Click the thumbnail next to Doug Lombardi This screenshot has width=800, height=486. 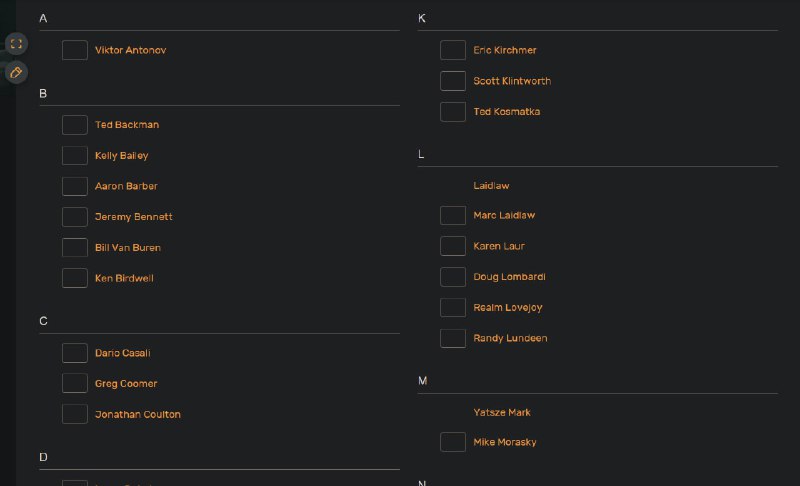(453, 277)
